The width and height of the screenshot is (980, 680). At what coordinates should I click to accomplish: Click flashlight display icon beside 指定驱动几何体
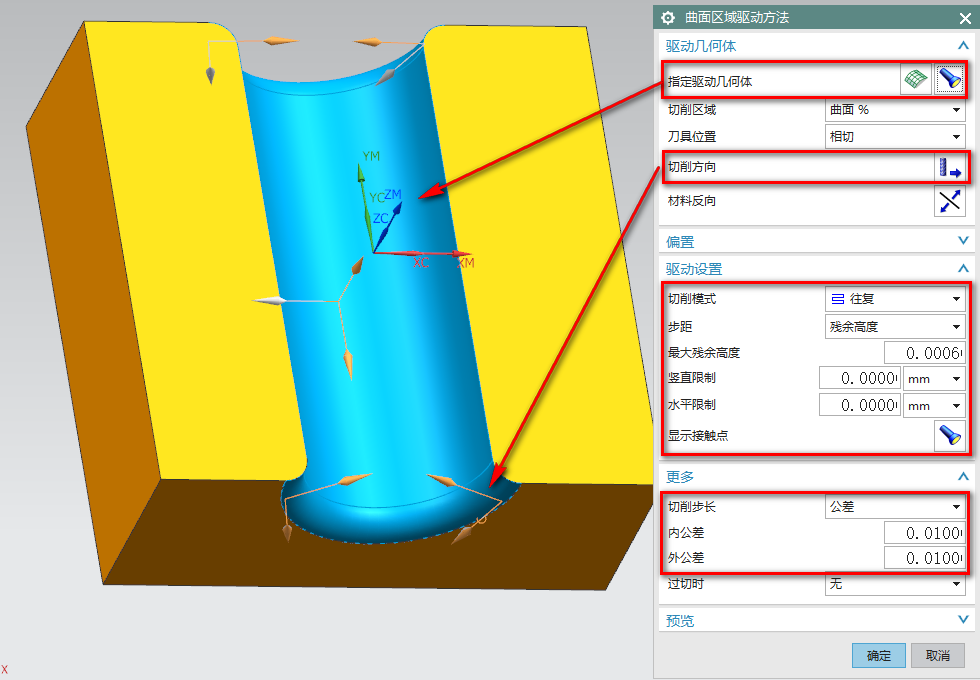[x=949, y=80]
